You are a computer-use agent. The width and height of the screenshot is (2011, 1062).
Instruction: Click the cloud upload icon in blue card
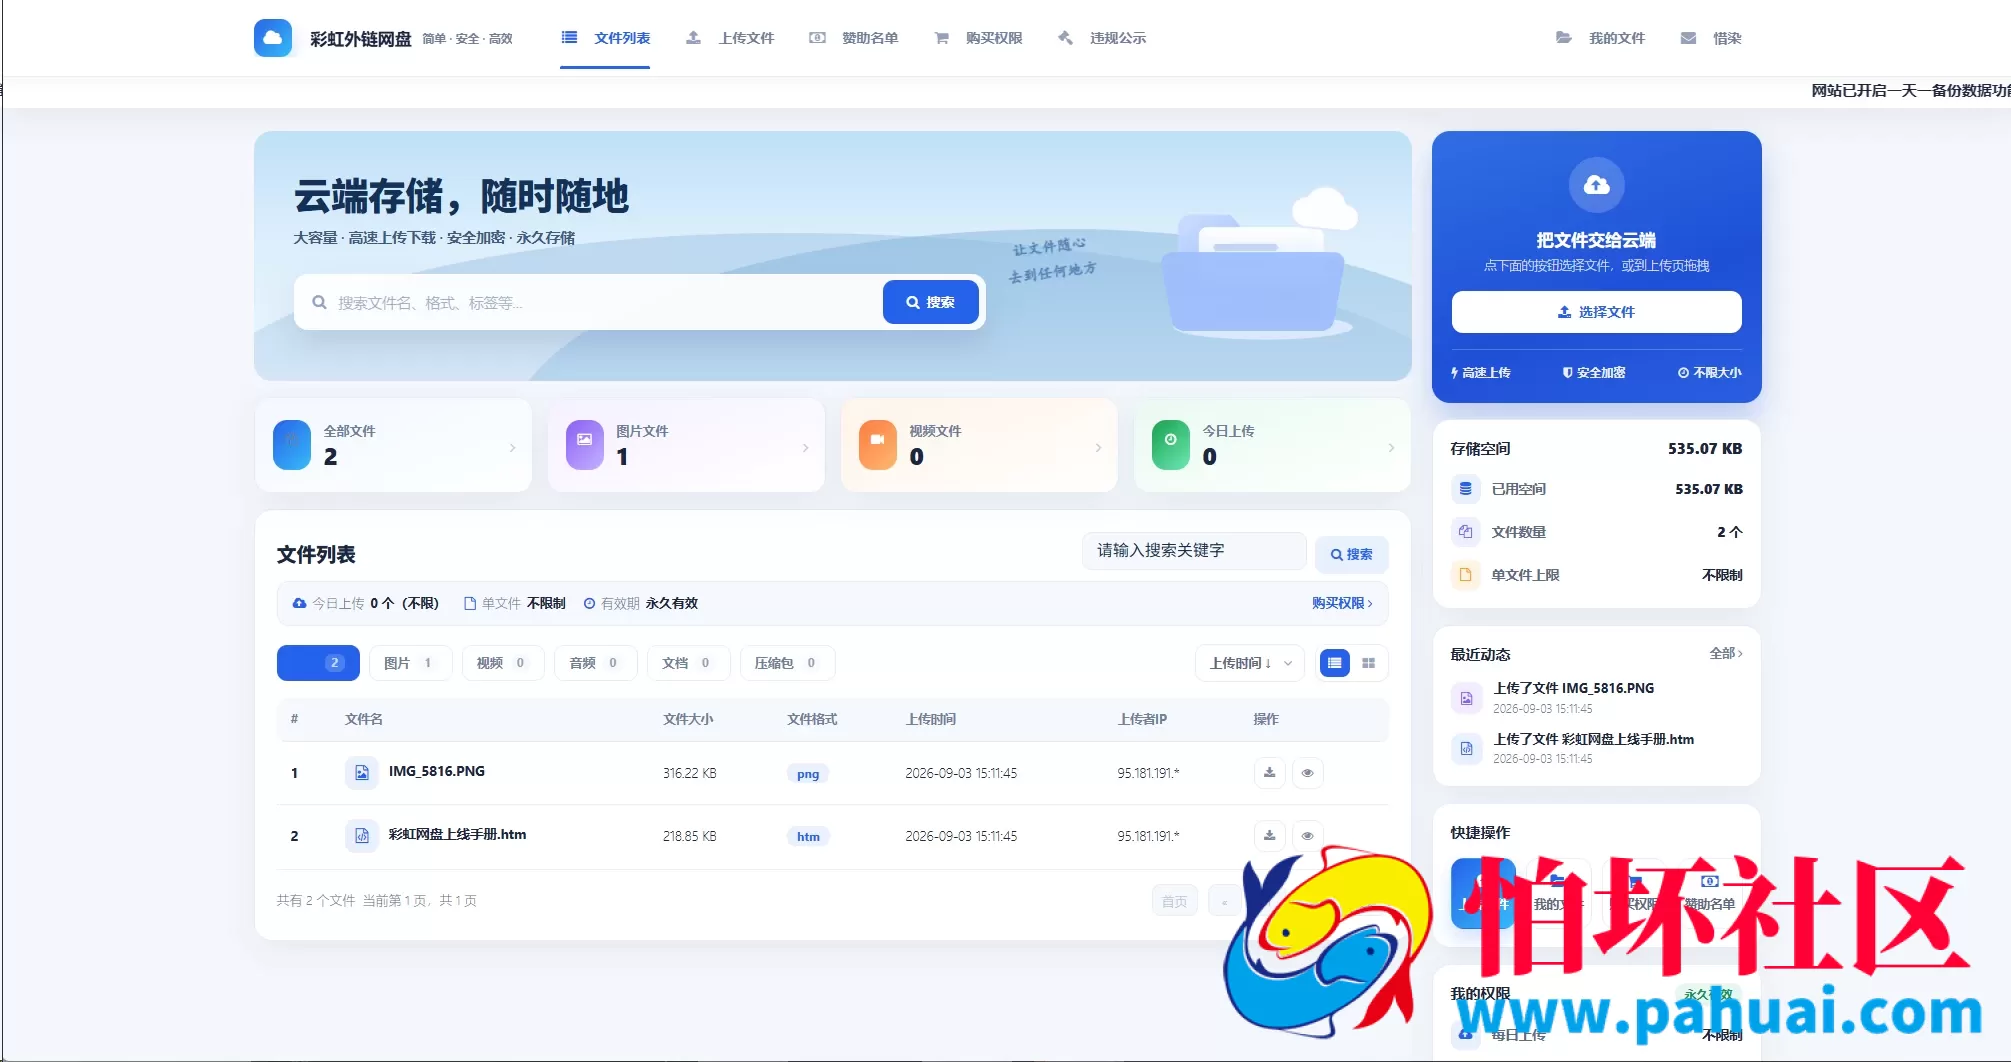pyautogui.click(x=1596, y=184)
